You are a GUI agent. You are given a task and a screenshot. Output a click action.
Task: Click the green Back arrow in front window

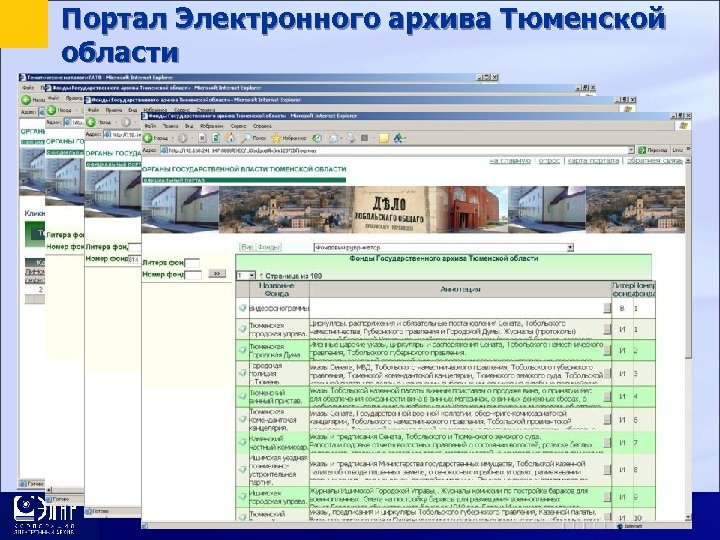tap(148, 138)
